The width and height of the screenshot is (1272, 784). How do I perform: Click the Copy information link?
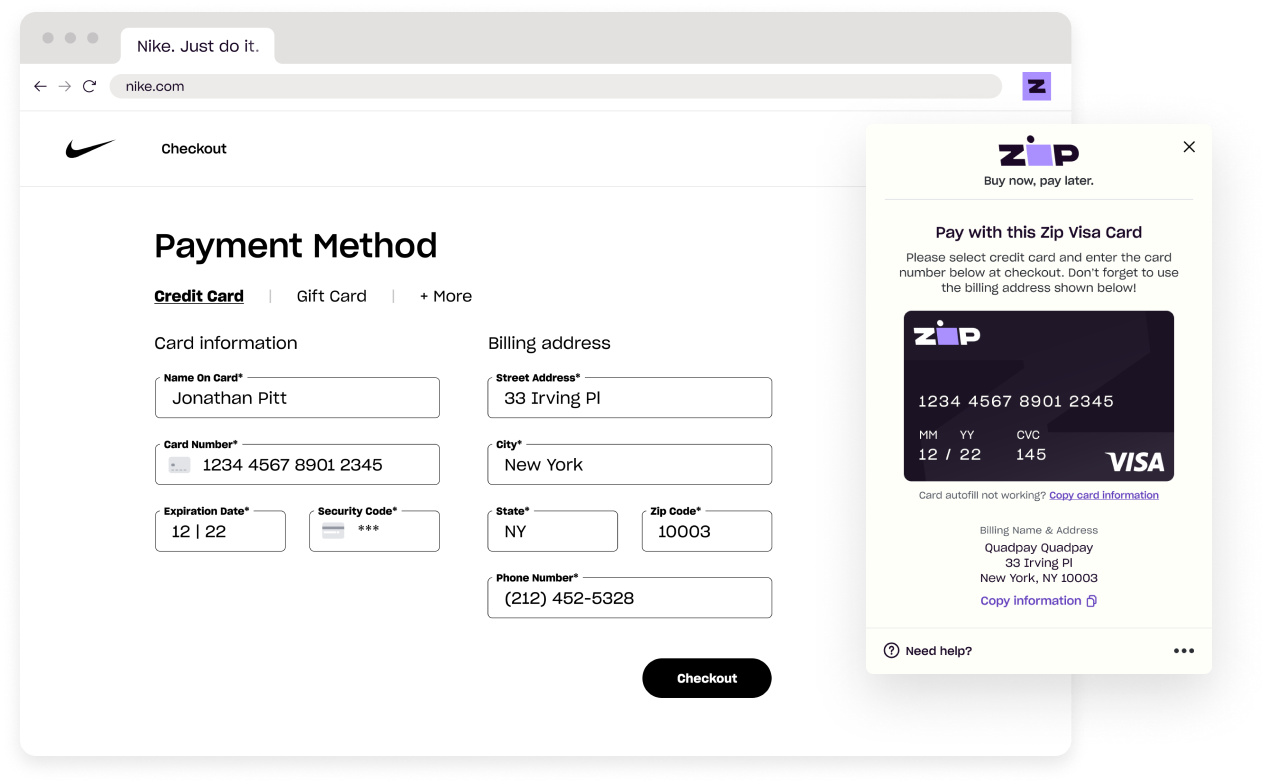[x=1031, y=601]
